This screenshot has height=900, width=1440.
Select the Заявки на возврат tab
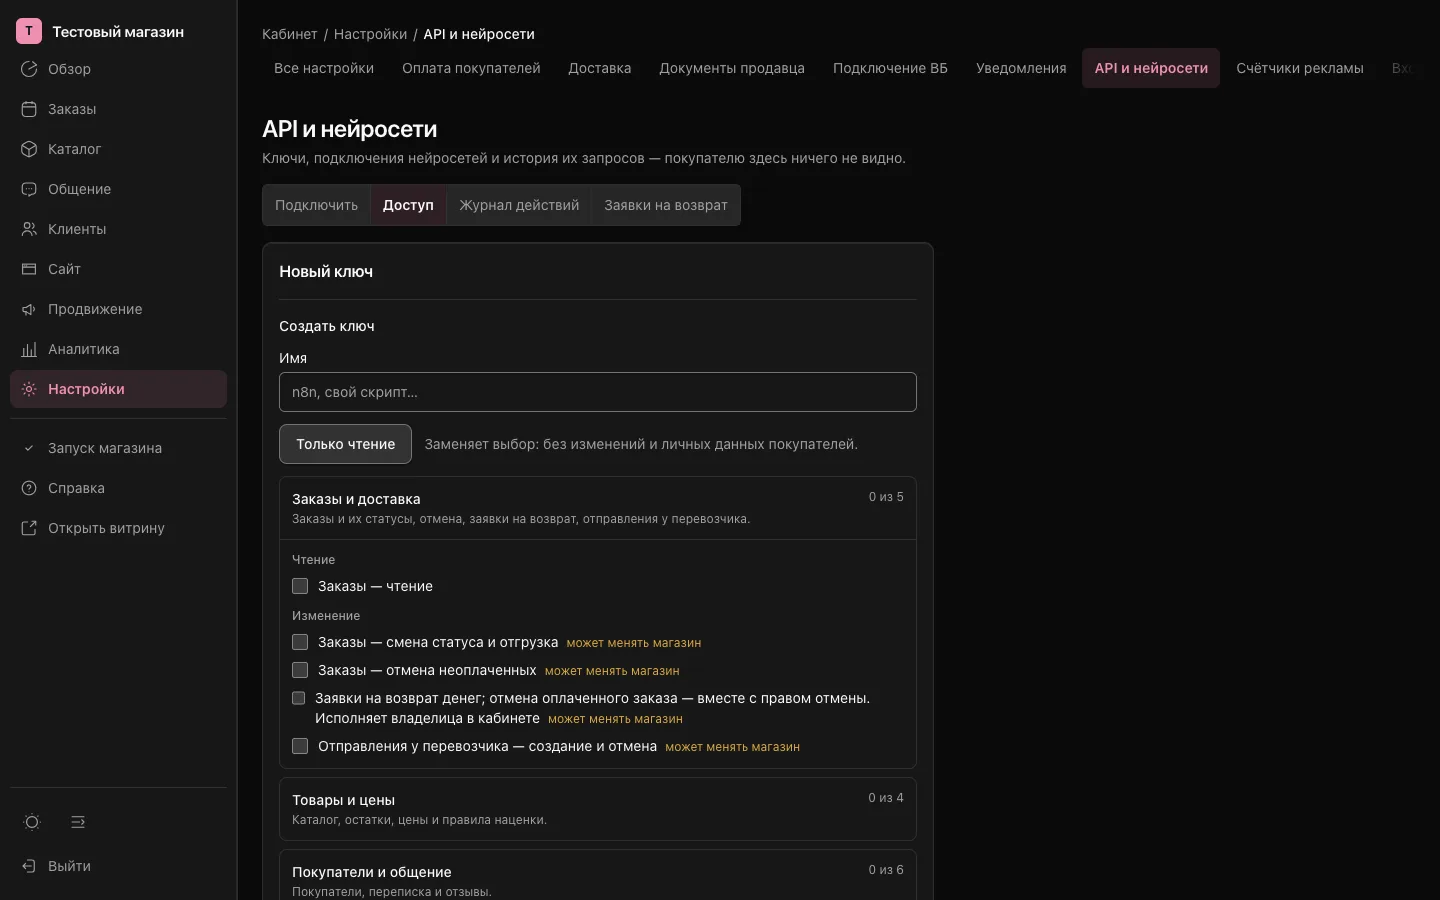tap(666, 205)
